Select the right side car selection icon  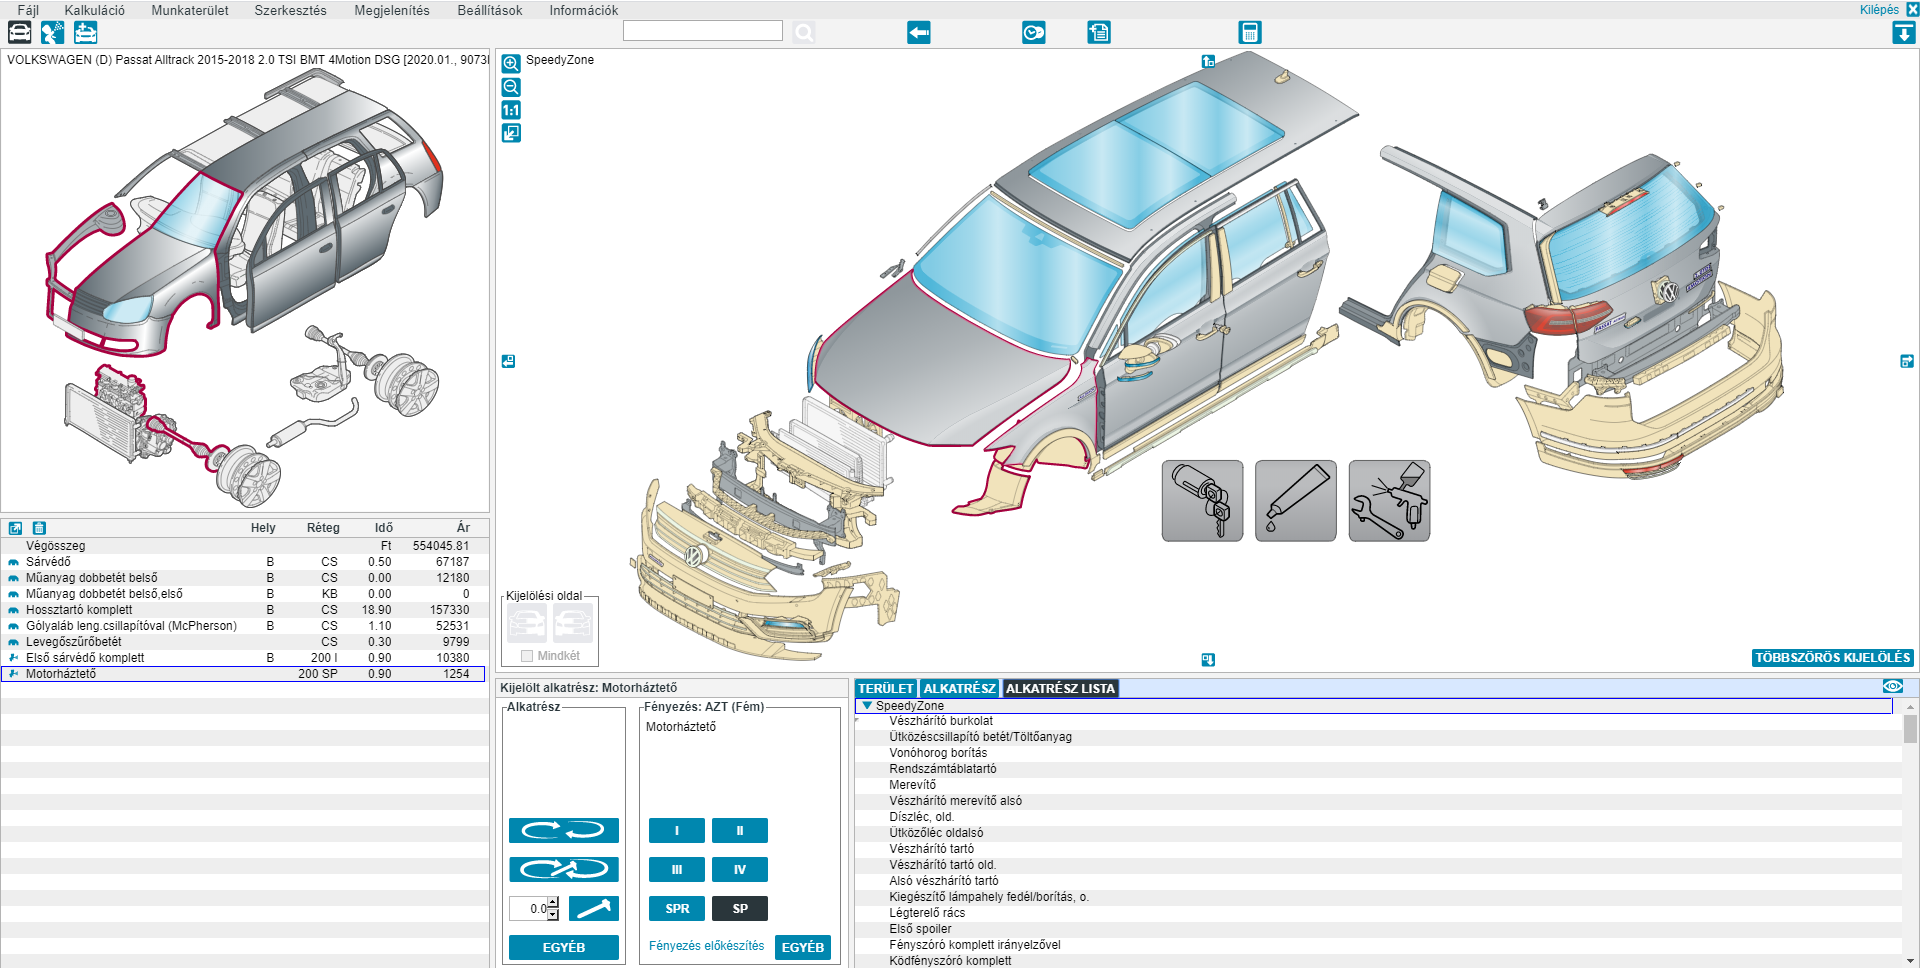click(x=573, y=623)
